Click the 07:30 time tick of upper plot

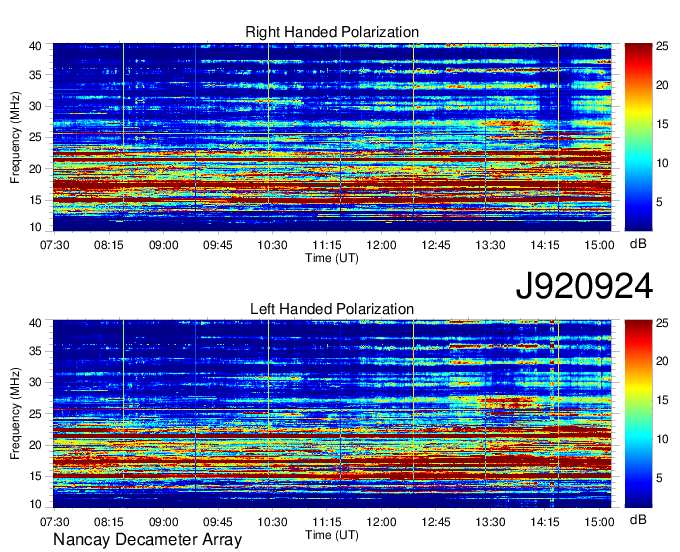pos(55,245)
